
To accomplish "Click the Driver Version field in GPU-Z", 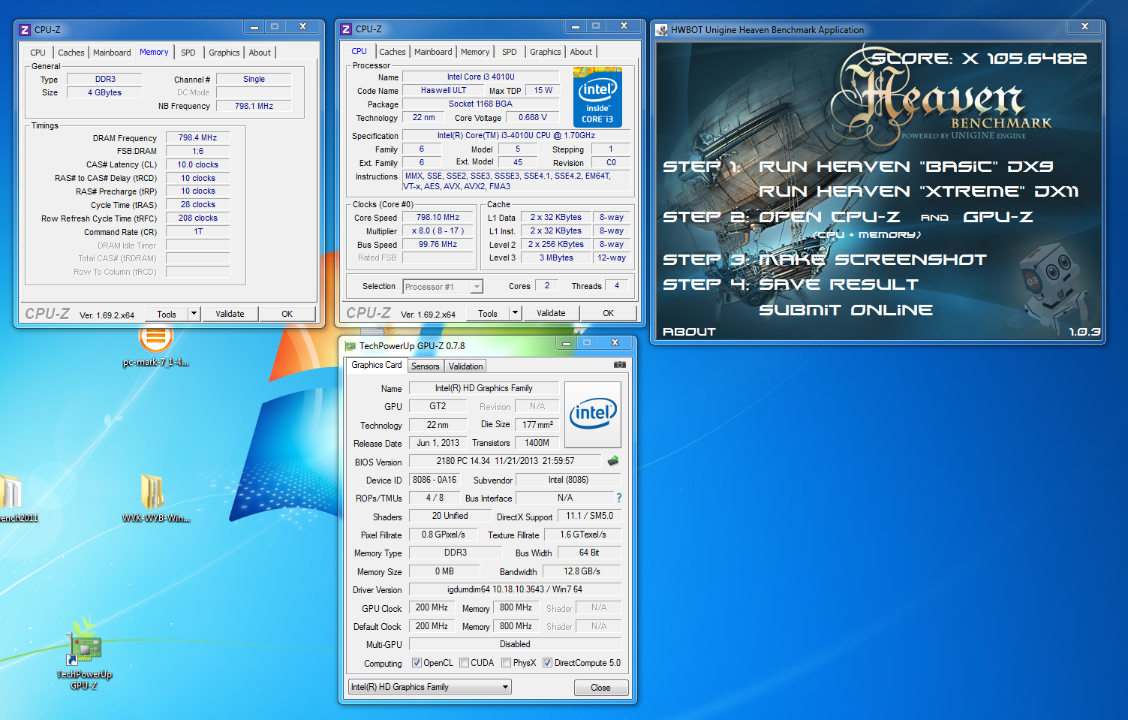I will [x=515, y=590].
